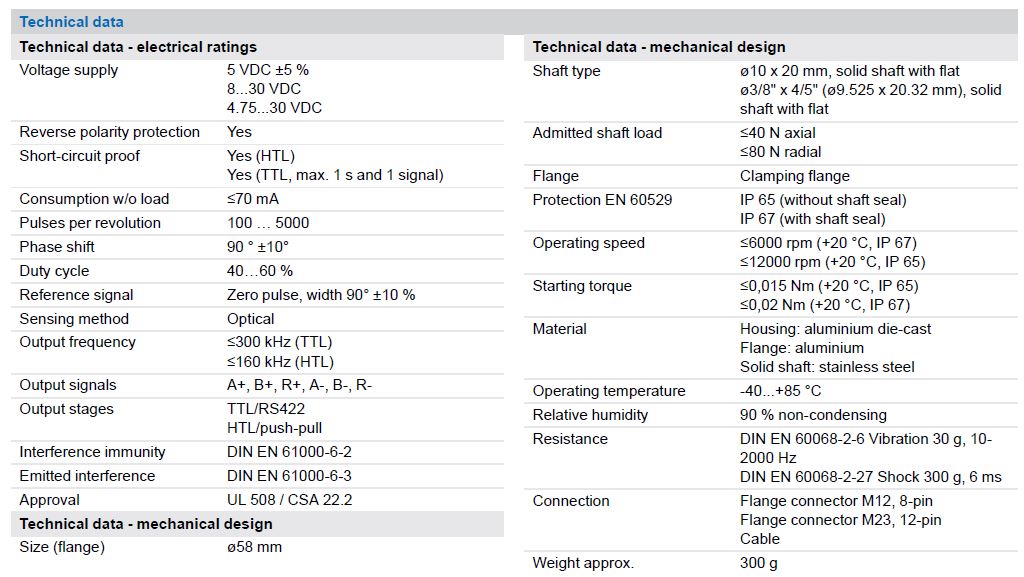The height and width of the screenshot is (577, 1024).
Task: Click the "Technical data" blue heading
Action: point(72,22)
